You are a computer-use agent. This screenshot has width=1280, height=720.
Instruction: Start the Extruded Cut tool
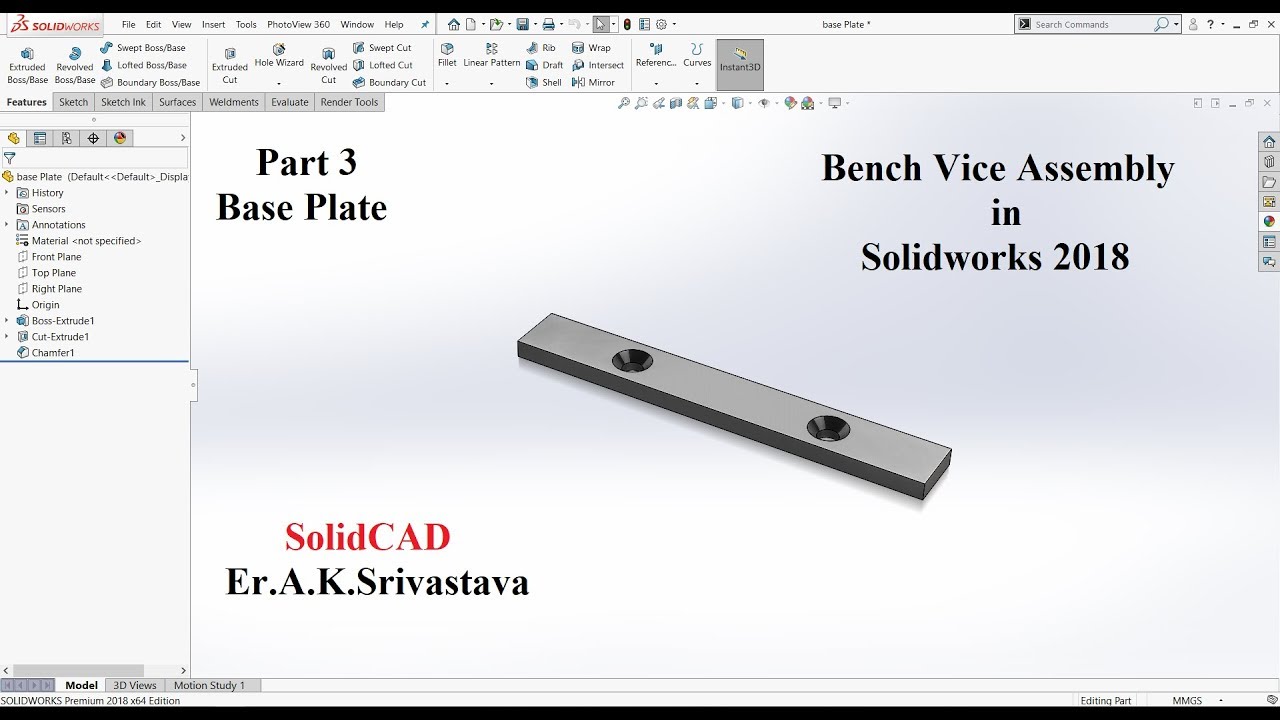point(230,65)
